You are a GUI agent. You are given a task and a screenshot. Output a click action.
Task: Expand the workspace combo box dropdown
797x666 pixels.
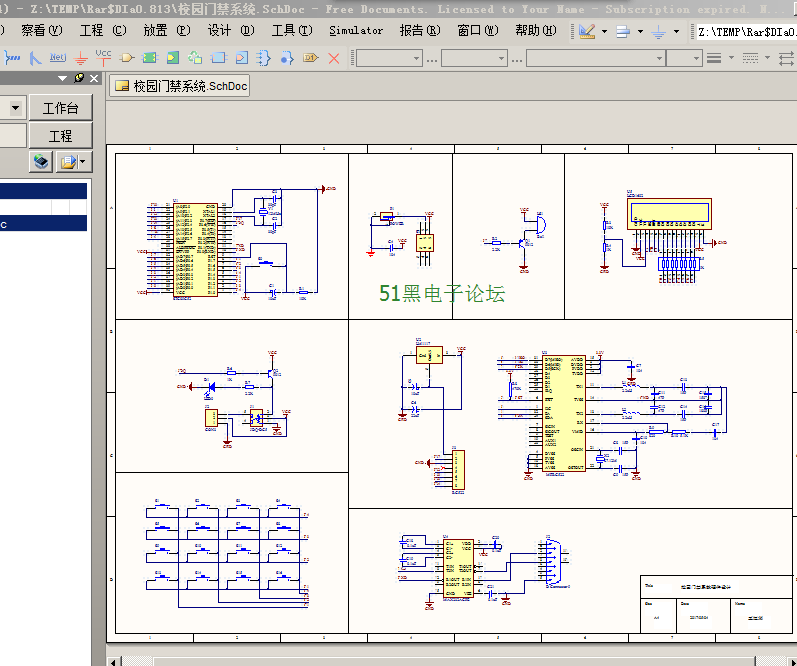point(17,108)
